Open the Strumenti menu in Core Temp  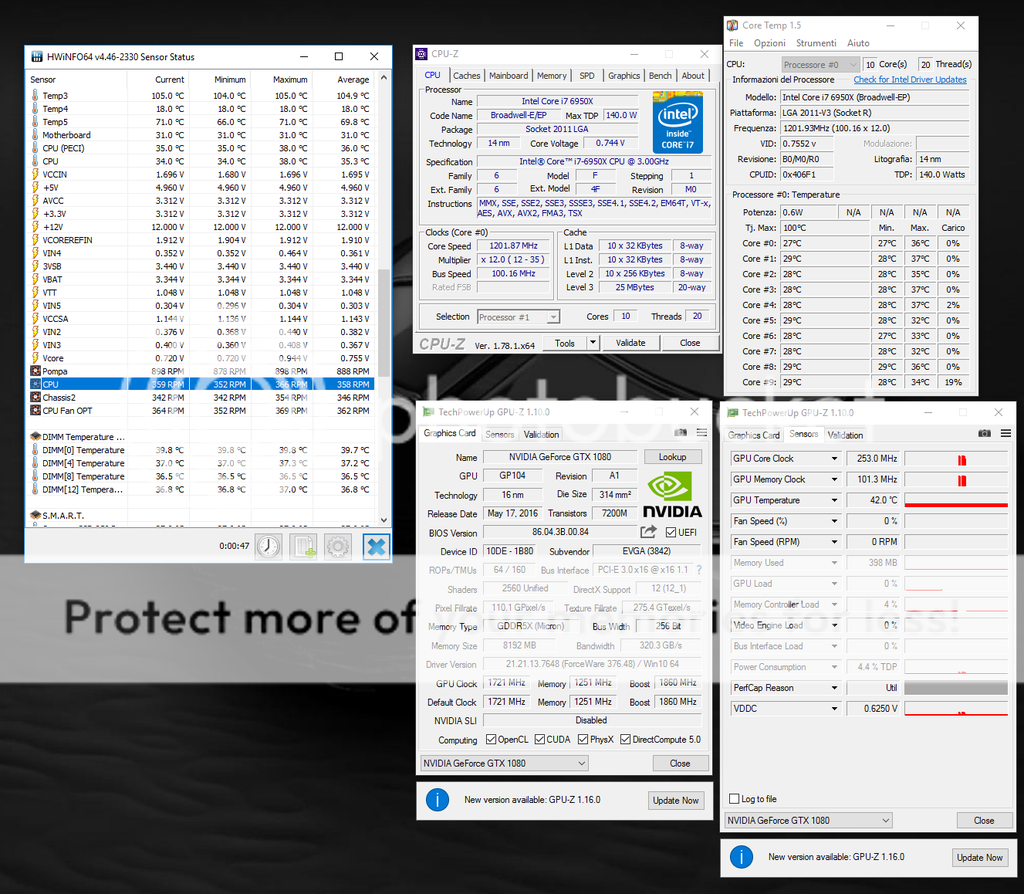(x=815, y=43)
